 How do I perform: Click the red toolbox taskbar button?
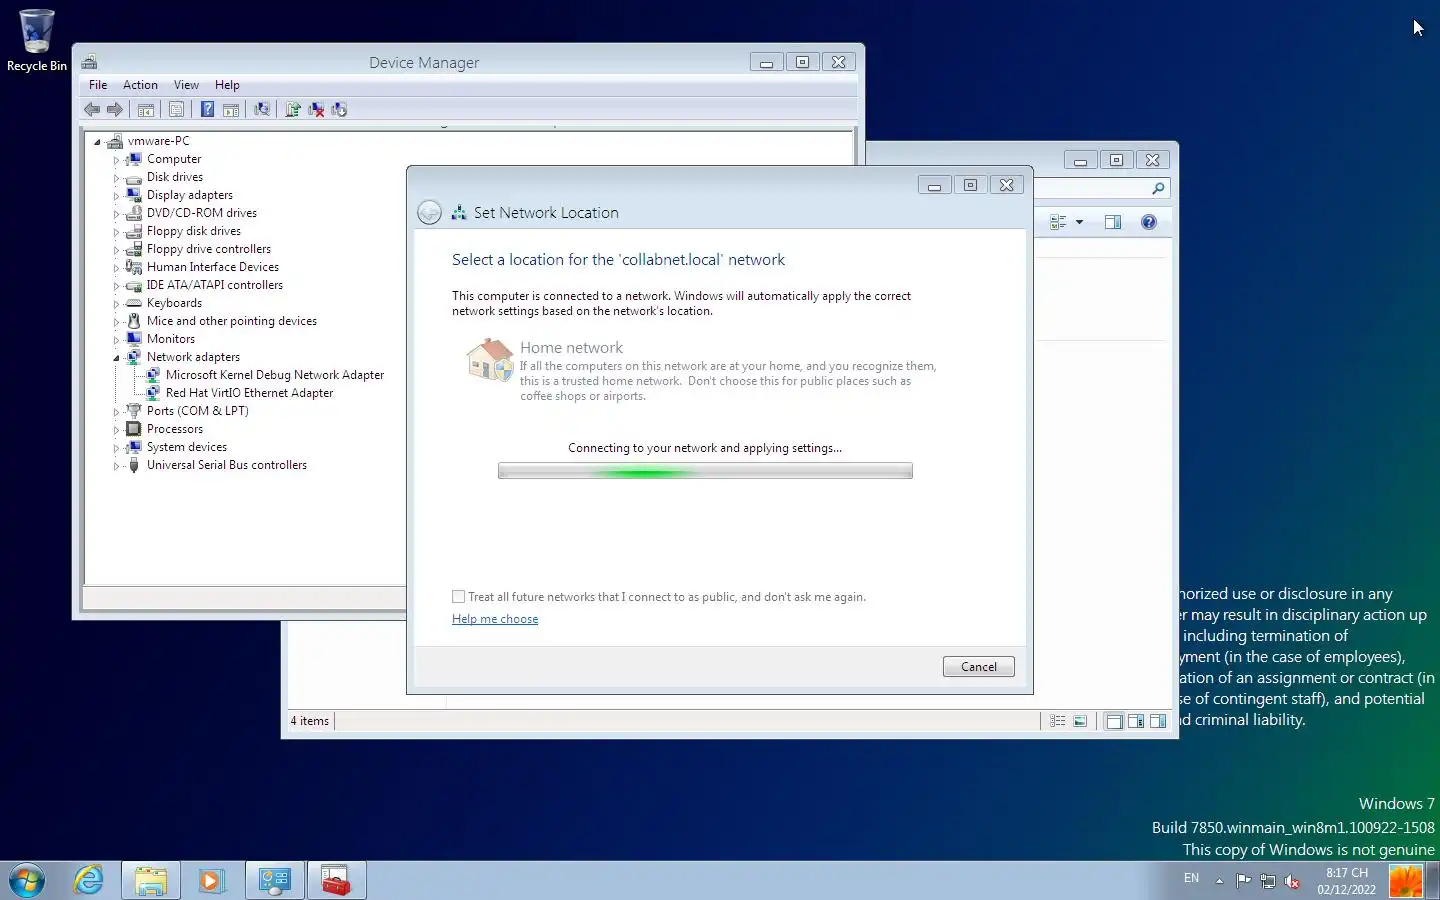coord(336,880)
